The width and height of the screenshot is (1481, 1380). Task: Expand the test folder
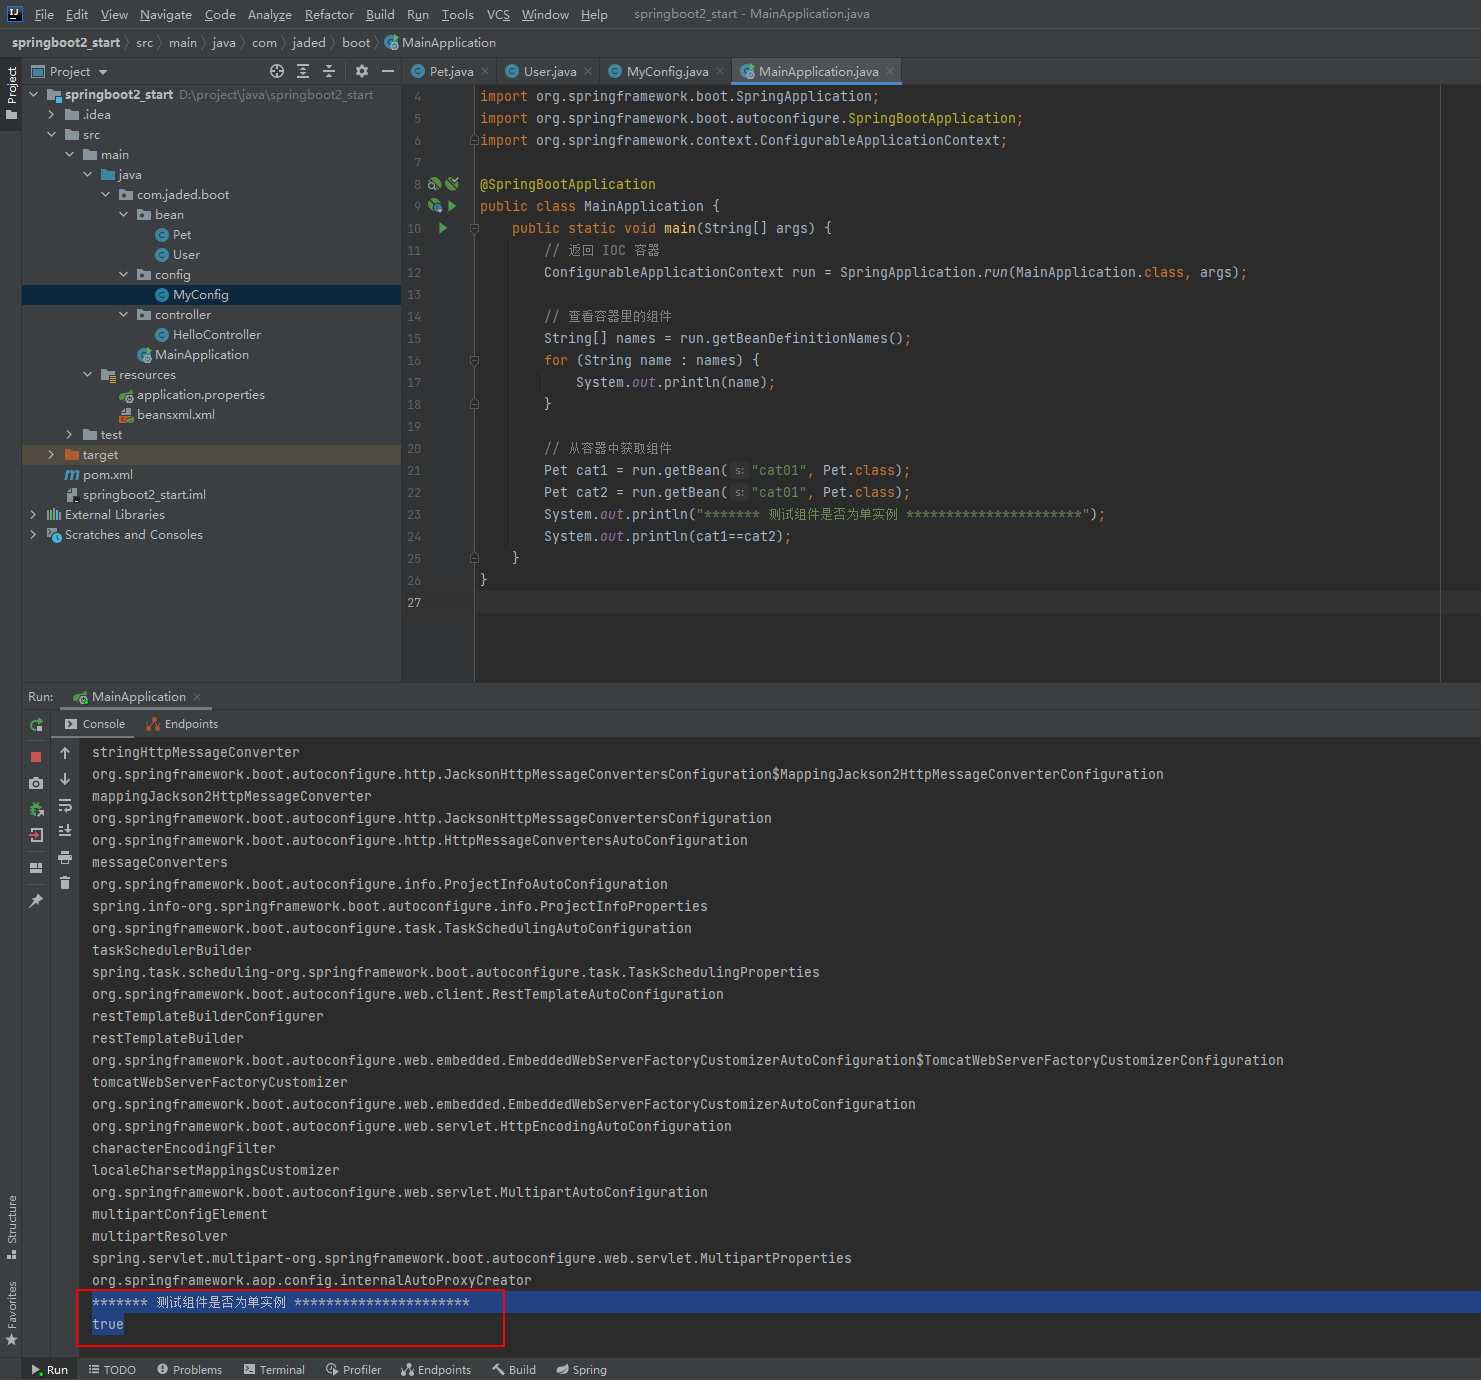tap(70, 435)
